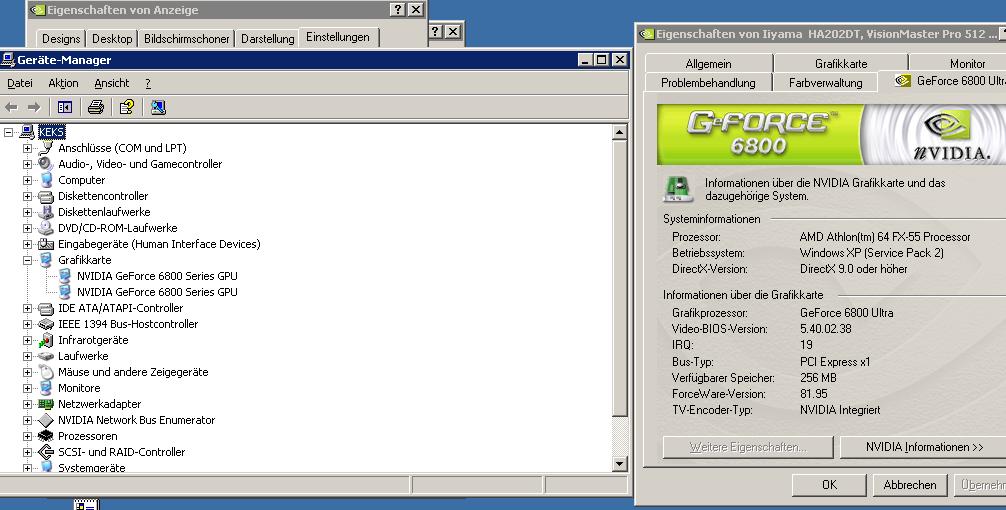Image resolution: width=1006 pixels, height=510 pixels.
Task: Click the Diskettenlaufwerke icon
Action: coord(46,212)
